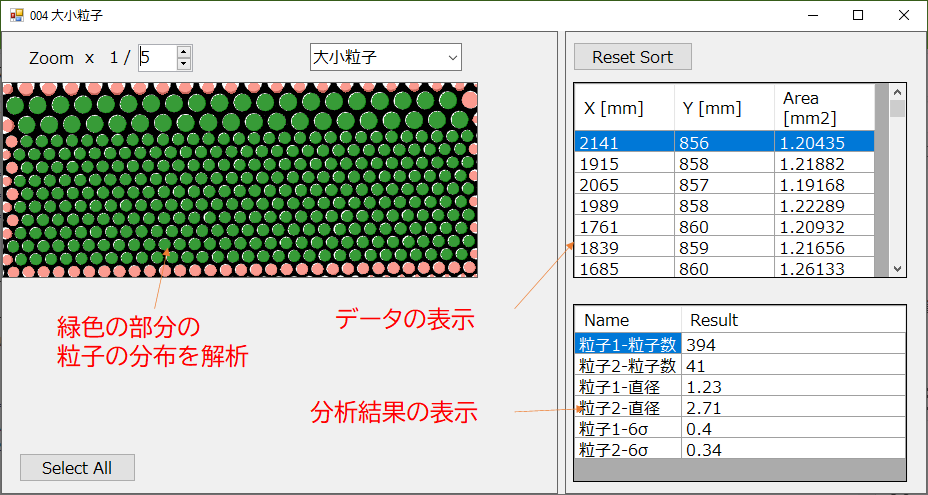This screenshot has height=495, width=928.
Task: Click the data table scrollbar thumb
Action: (898, 108)
